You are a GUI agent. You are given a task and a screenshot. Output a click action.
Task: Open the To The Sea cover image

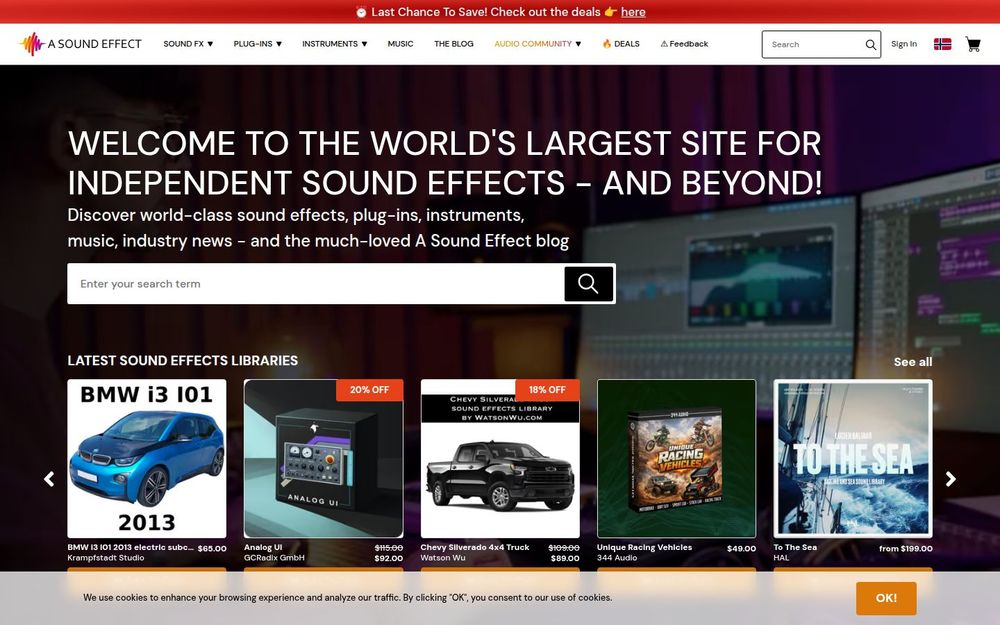click(x=853, y=459)
